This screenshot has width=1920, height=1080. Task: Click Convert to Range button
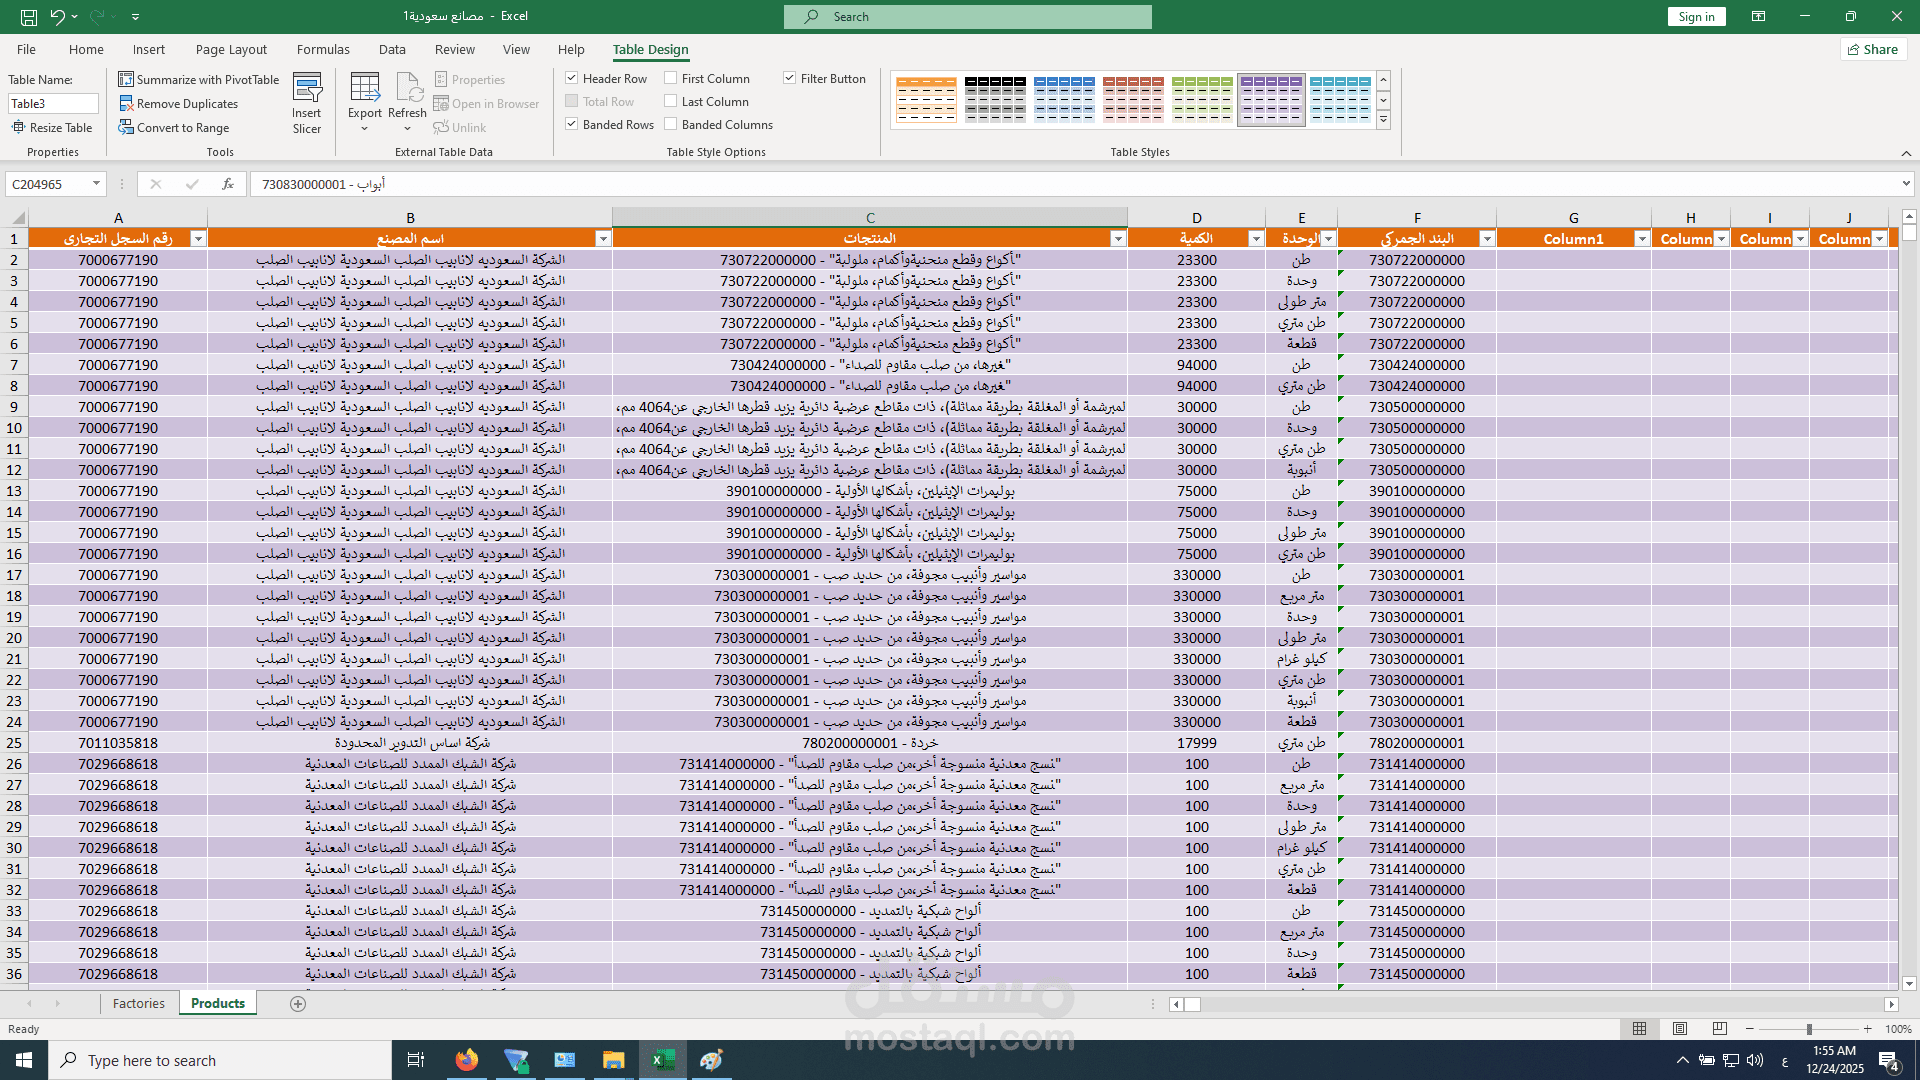coord(183,127)
